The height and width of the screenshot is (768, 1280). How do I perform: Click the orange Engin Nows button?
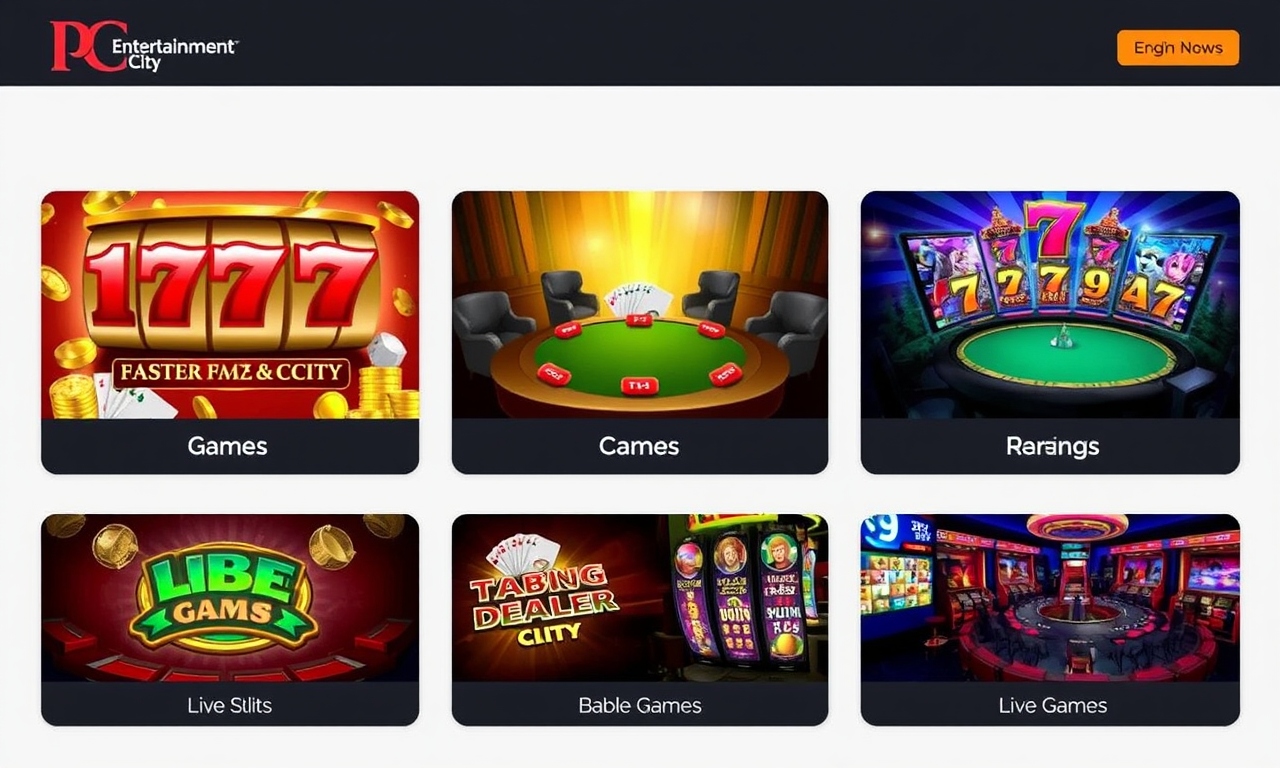1177,48
